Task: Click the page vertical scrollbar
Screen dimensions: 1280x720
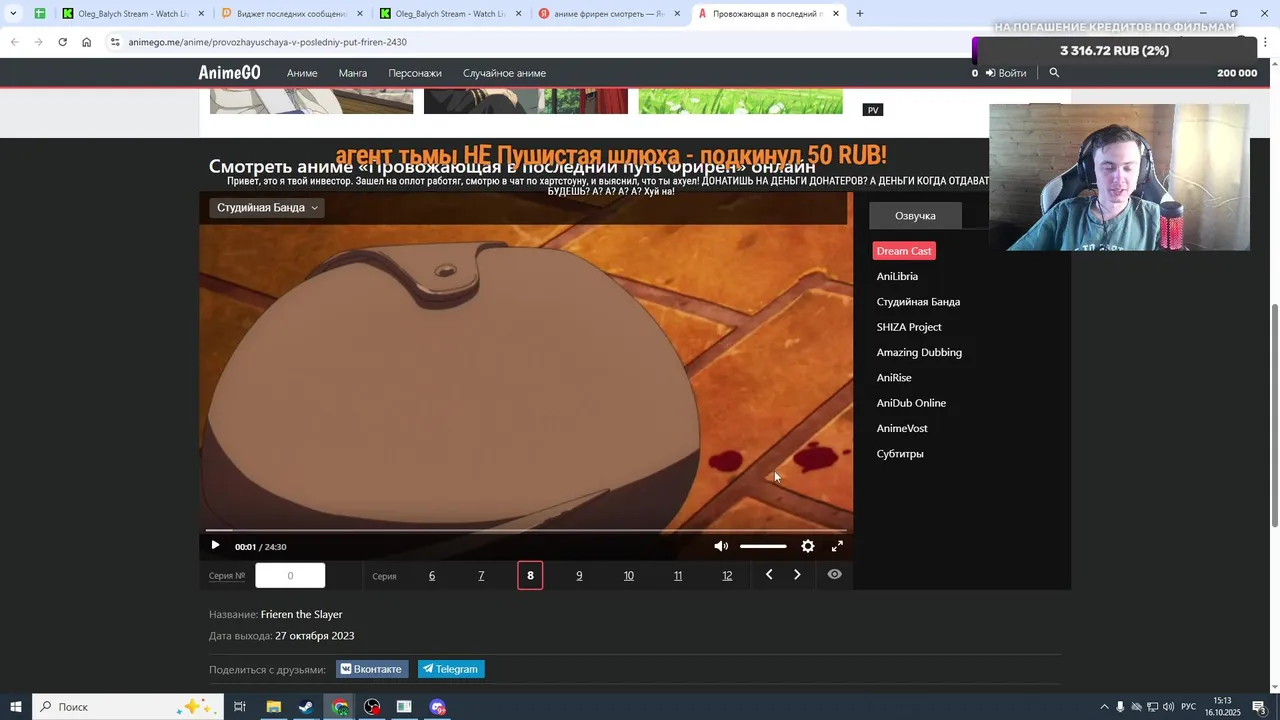Action: pyautogui.click(x=1274, y=415)
